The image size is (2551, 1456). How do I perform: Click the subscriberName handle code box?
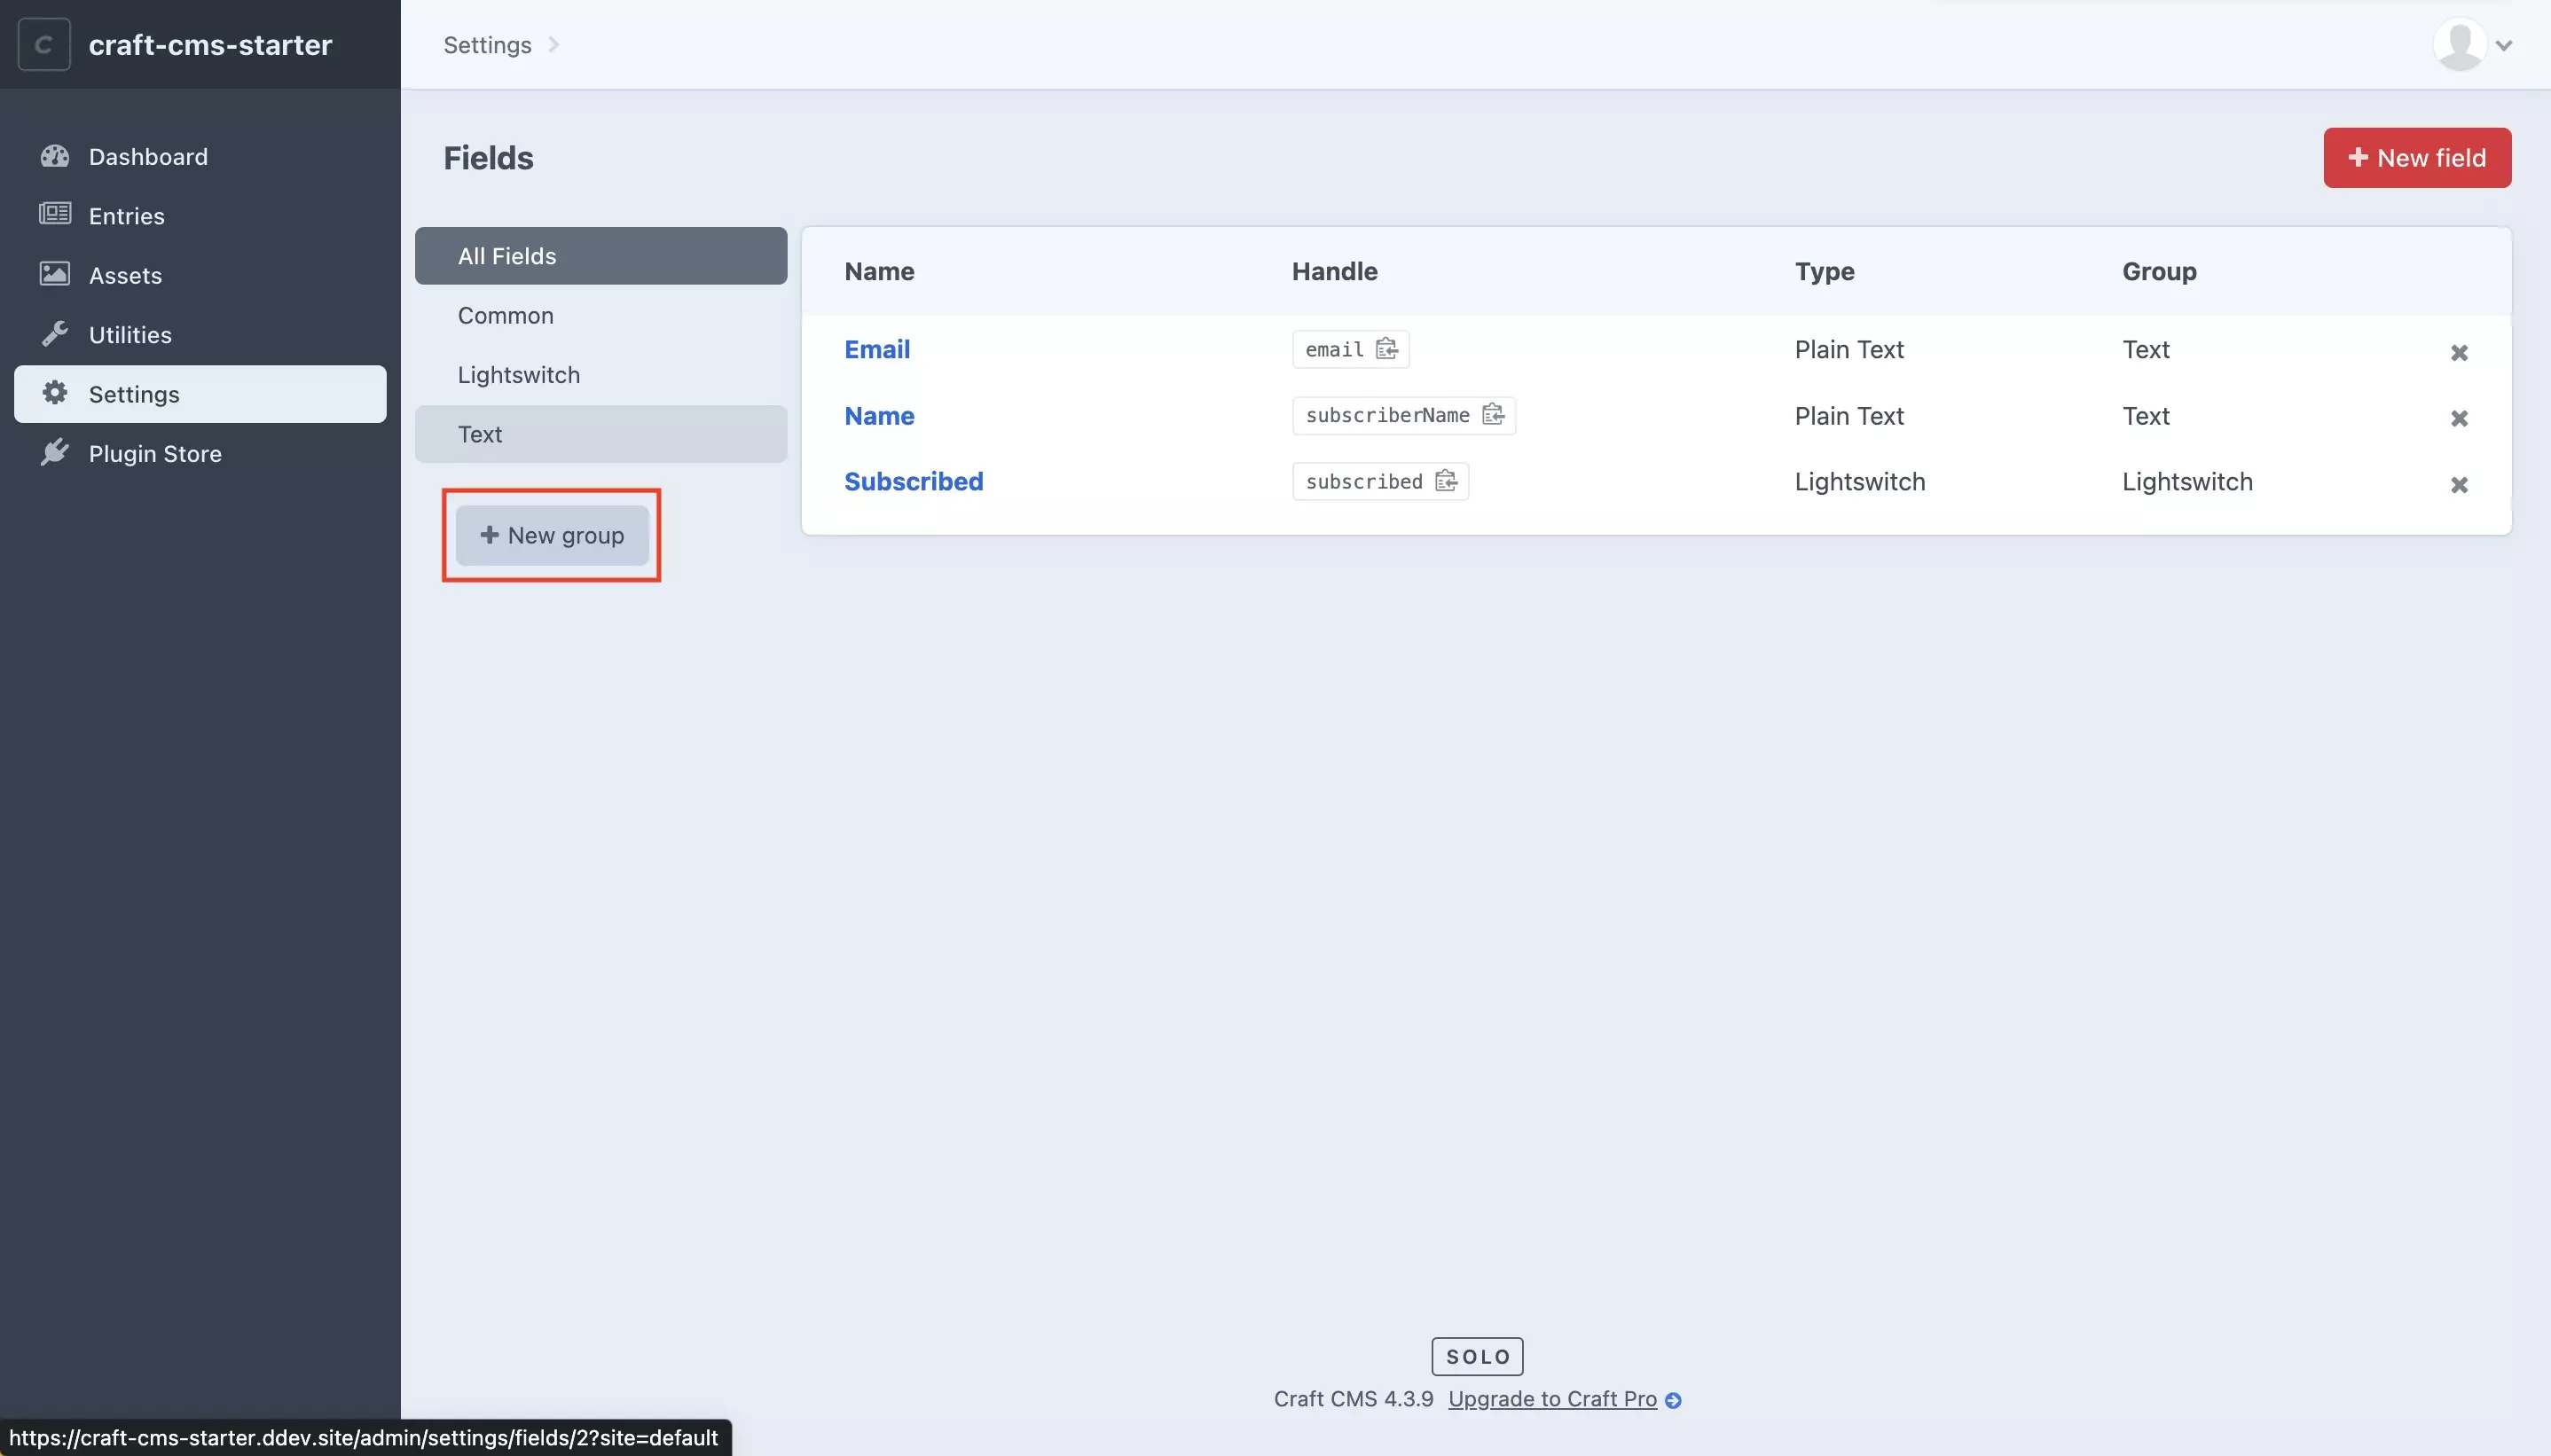pyautogui.click(x=1404, y=415)
